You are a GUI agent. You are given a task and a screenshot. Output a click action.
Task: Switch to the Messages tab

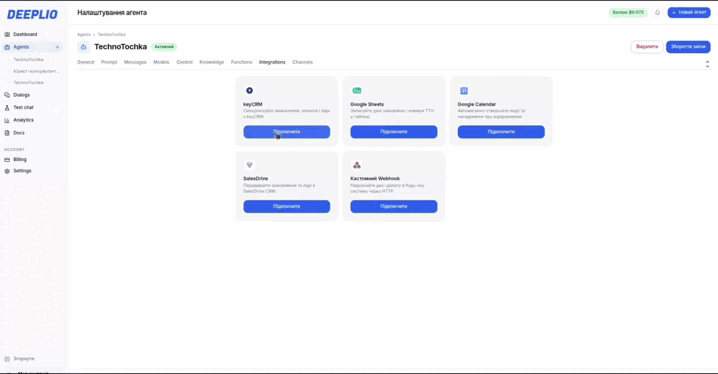pos(135,62)
